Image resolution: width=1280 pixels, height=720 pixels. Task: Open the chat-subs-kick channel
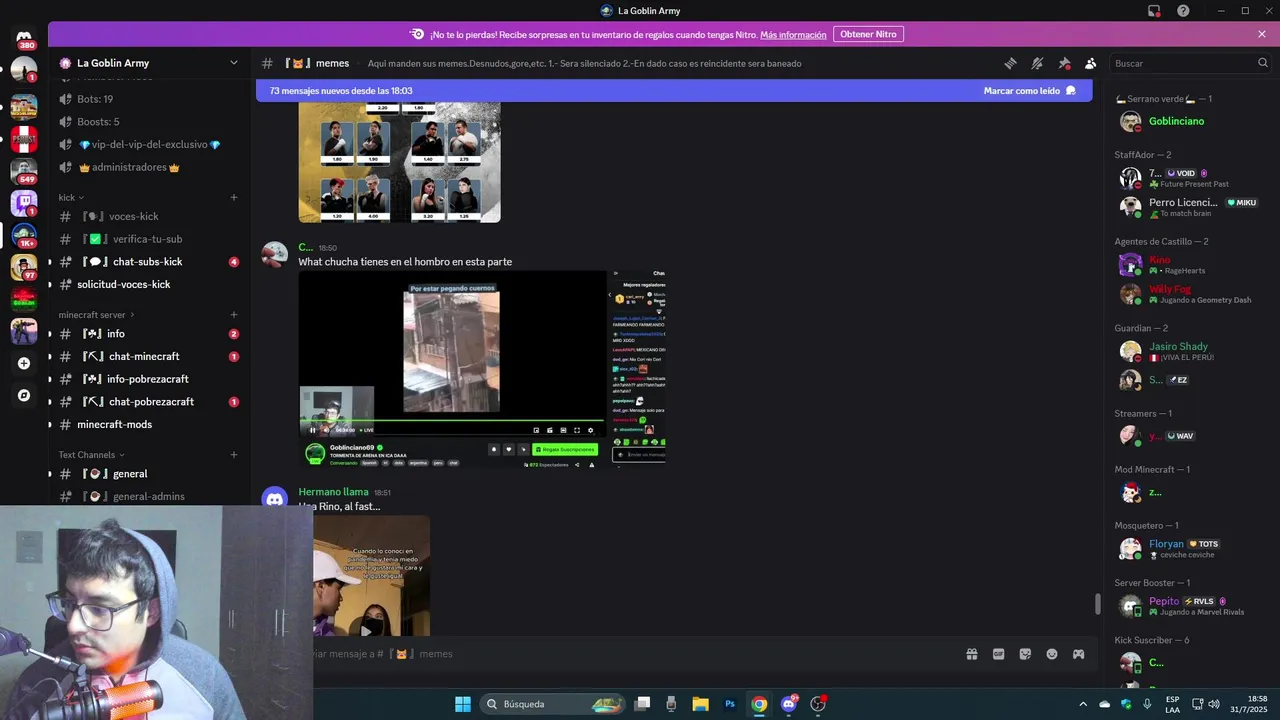point(149,262)
